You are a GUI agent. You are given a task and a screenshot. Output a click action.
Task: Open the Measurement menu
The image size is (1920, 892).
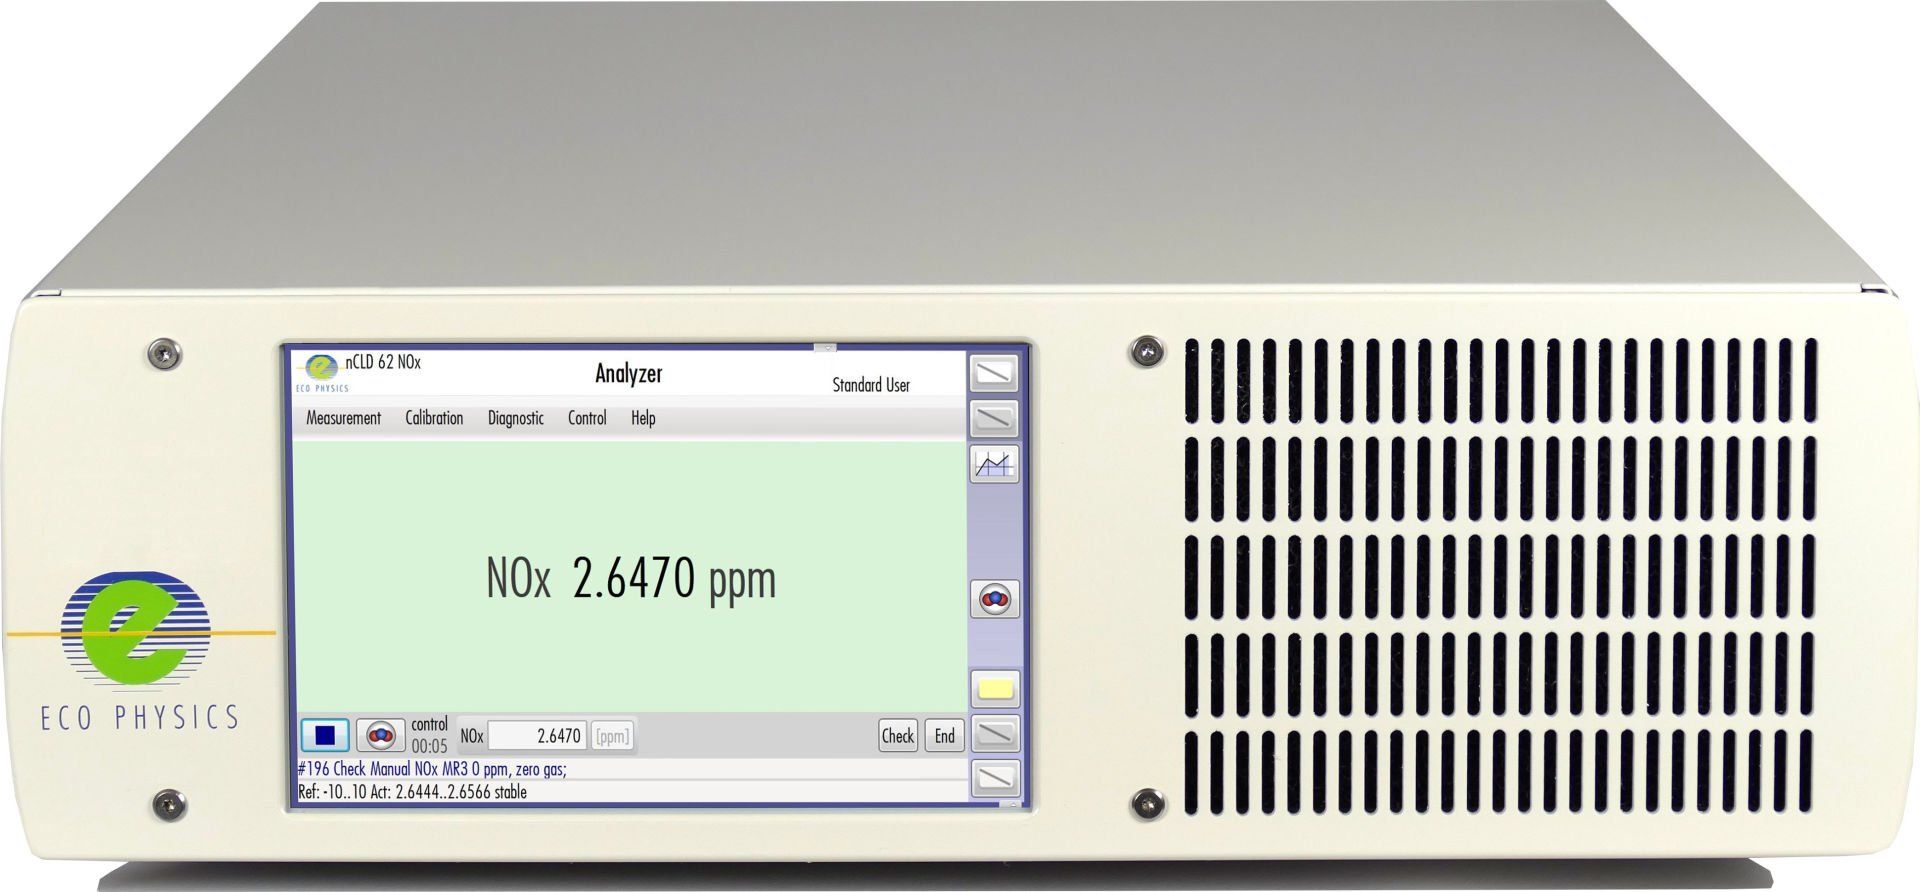point(343,418)
